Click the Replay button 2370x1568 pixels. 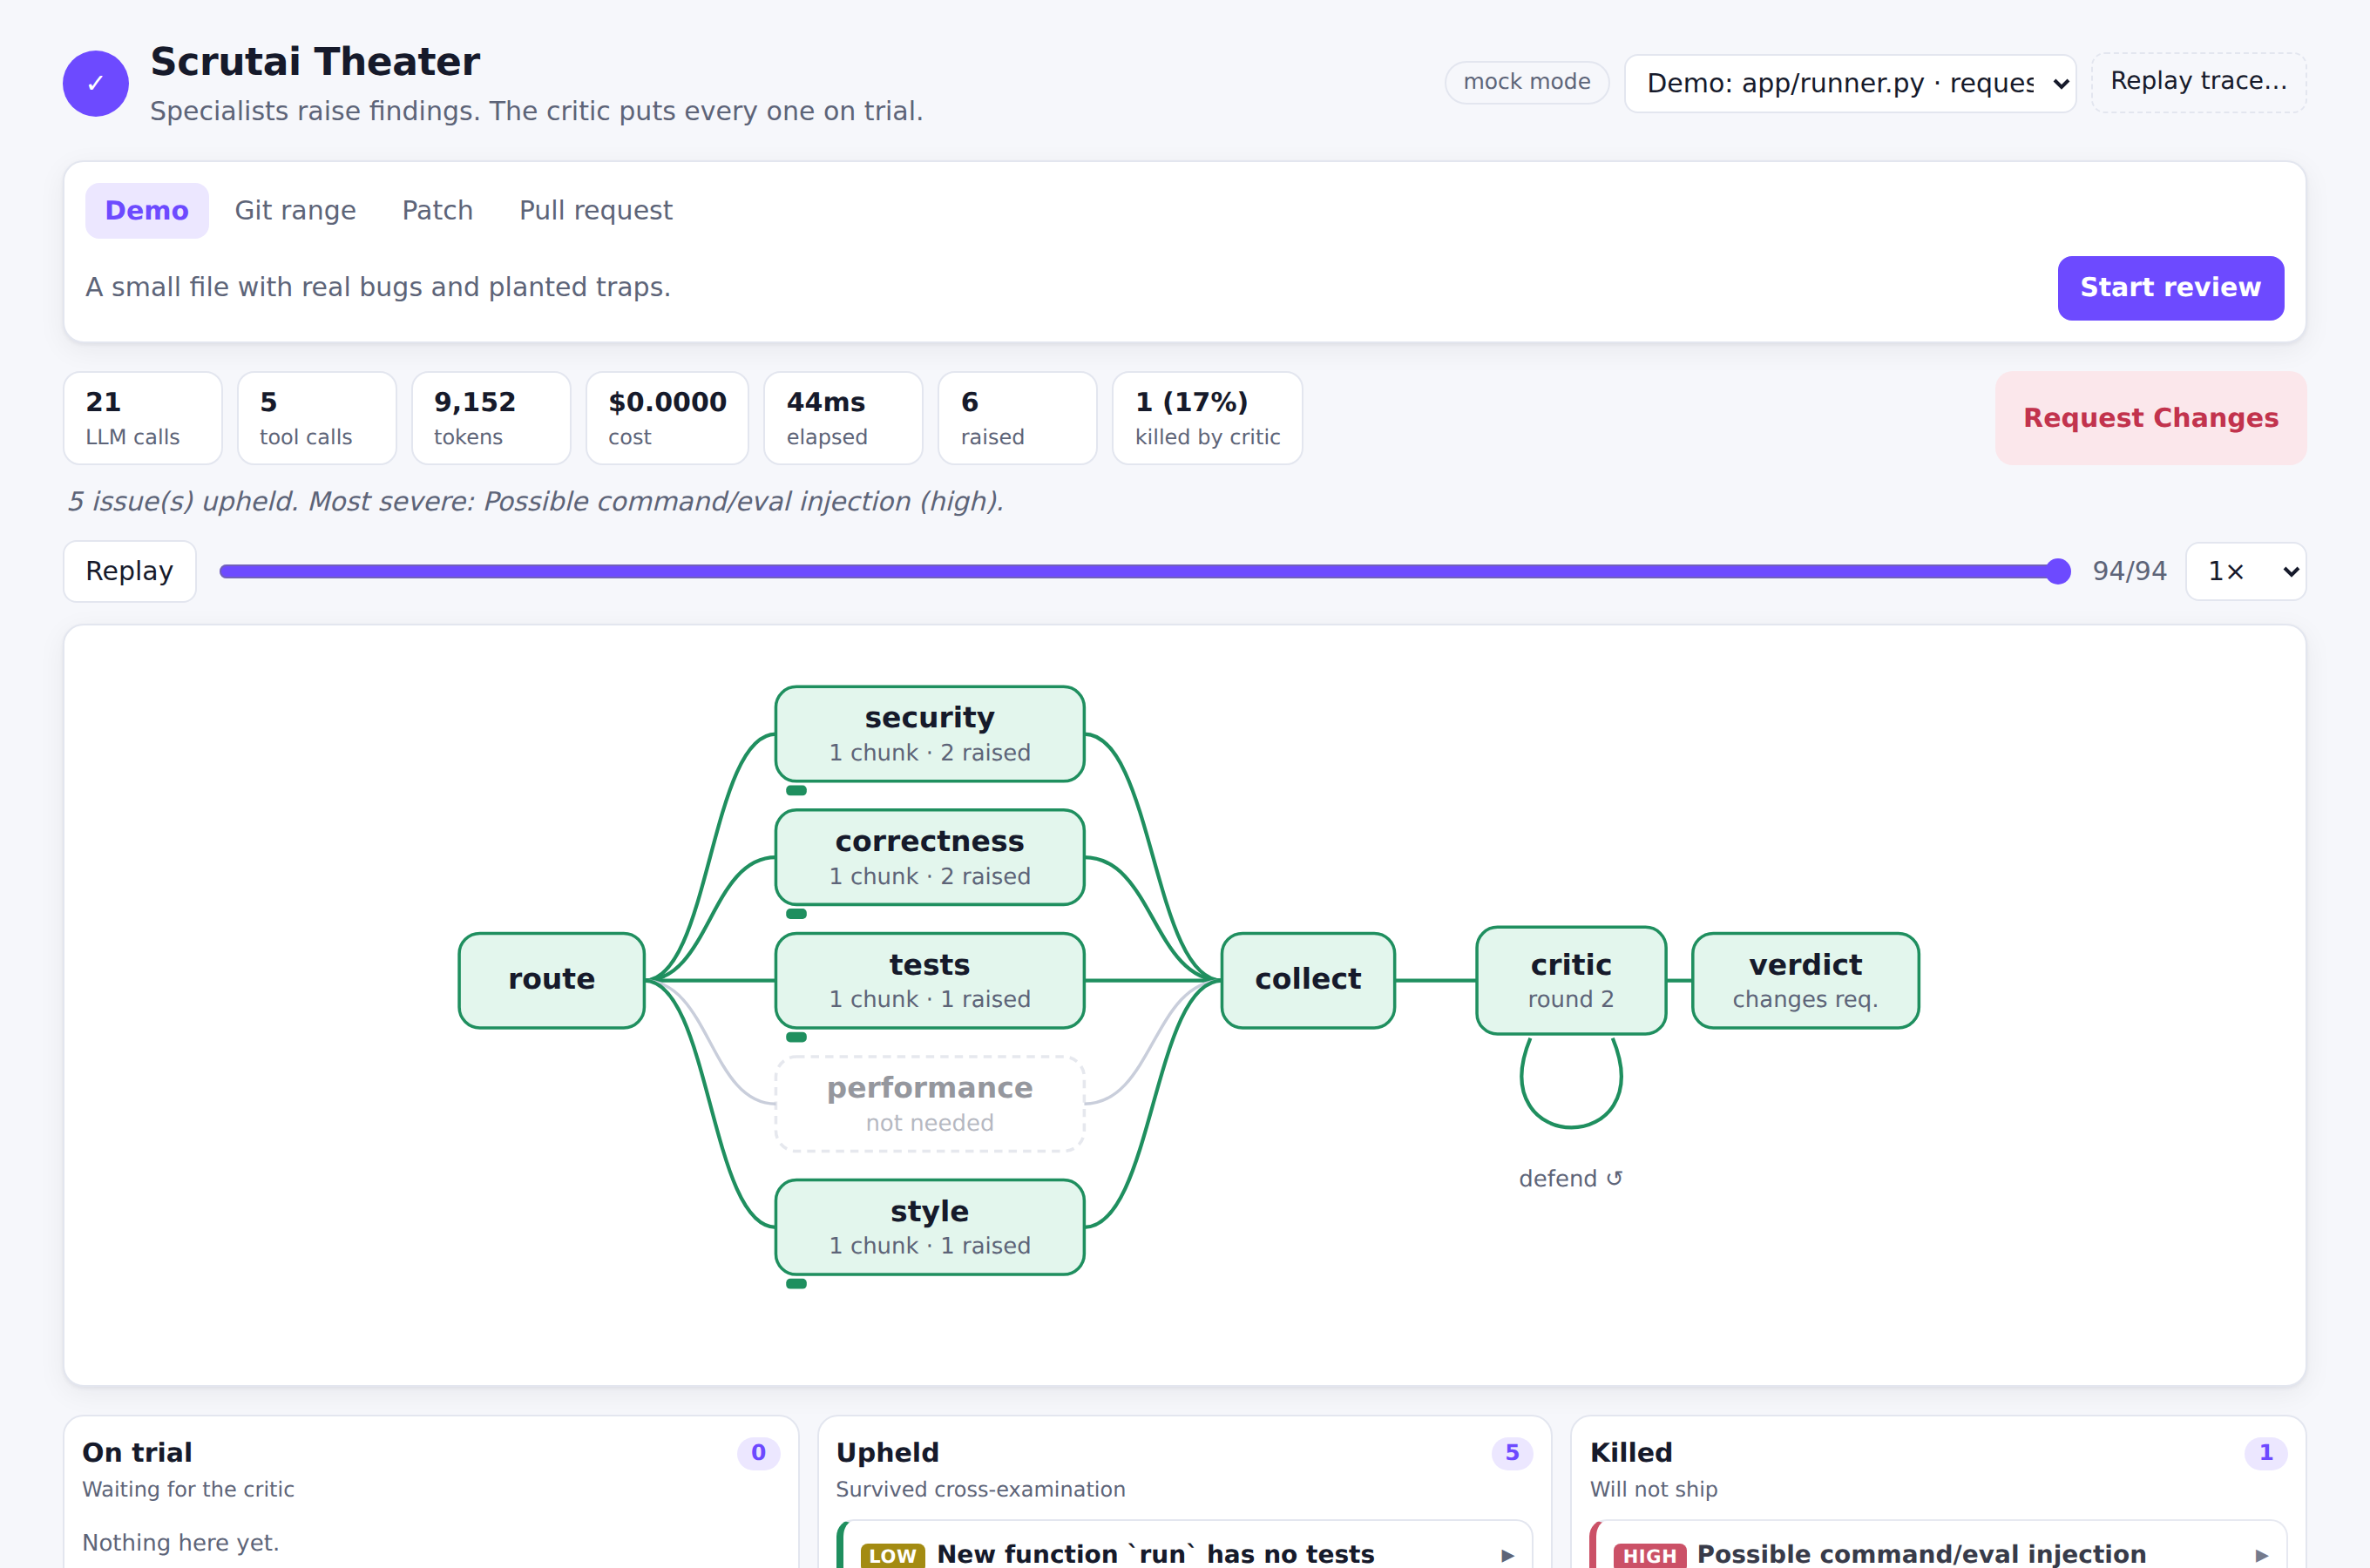130,571
